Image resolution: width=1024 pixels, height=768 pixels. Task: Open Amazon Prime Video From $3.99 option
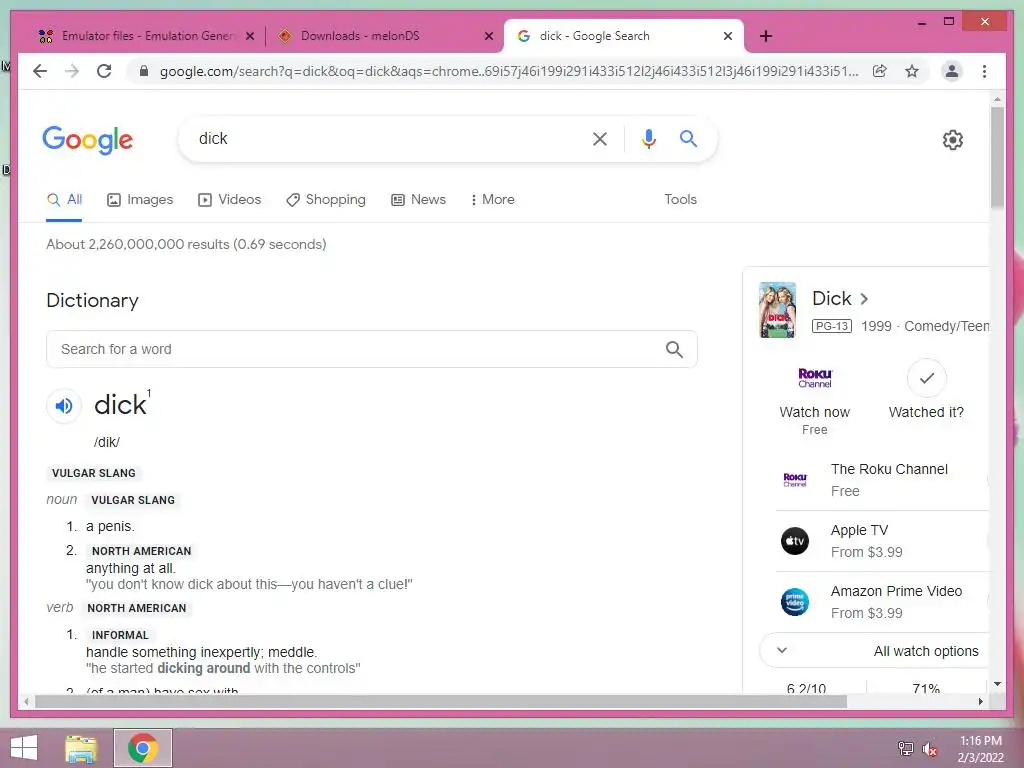(882, 601)
